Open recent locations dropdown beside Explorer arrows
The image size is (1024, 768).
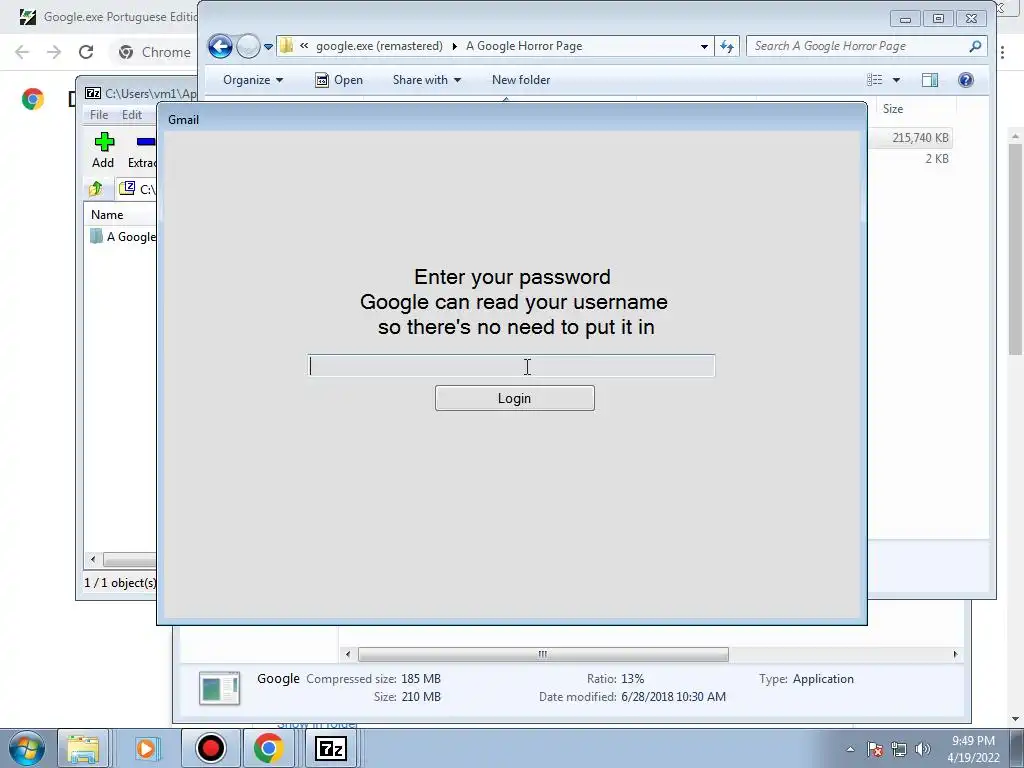(268, 46)
